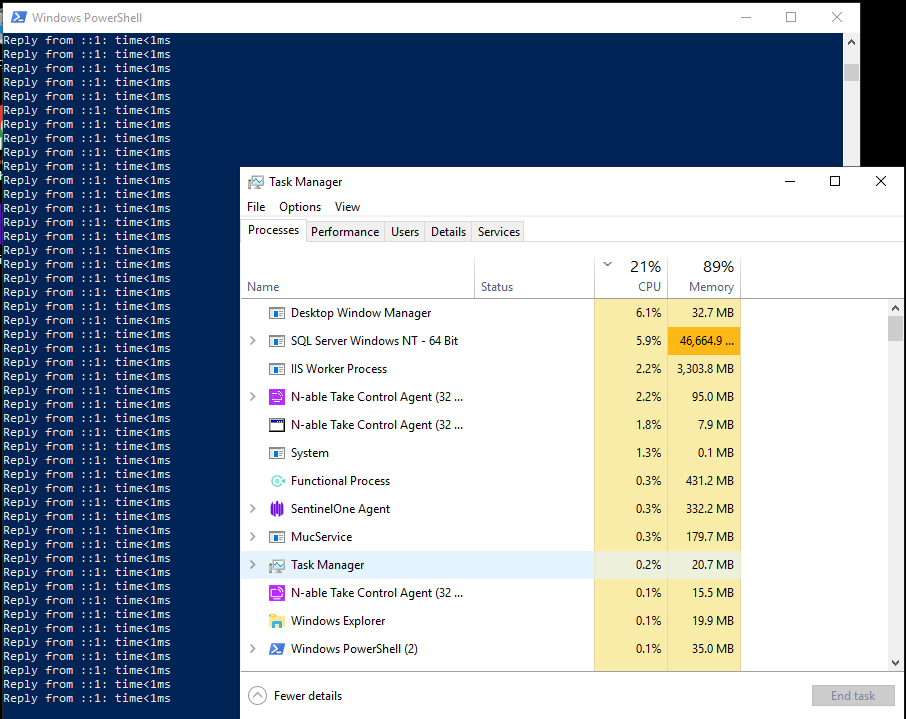This screenshot has height=719, width=906.
Task: Click the 19.9 MB memory value
Action: pos(713,621)
